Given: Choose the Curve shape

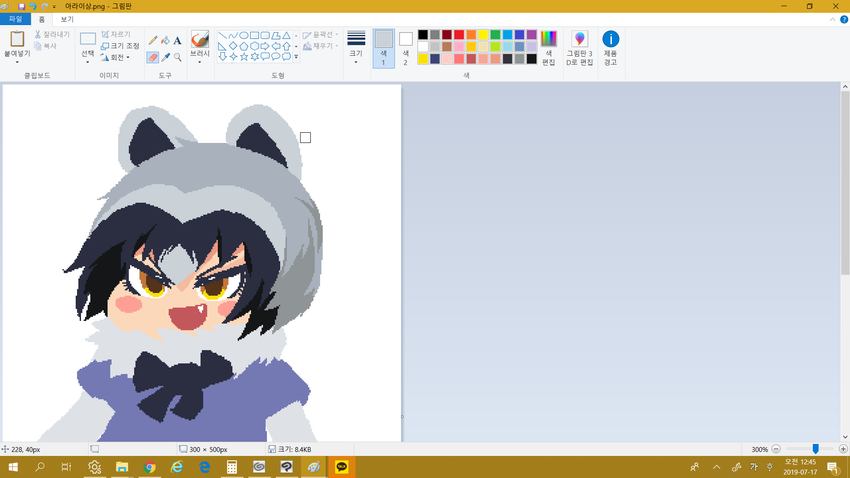Looking at the screenshot, I should 233,35.
